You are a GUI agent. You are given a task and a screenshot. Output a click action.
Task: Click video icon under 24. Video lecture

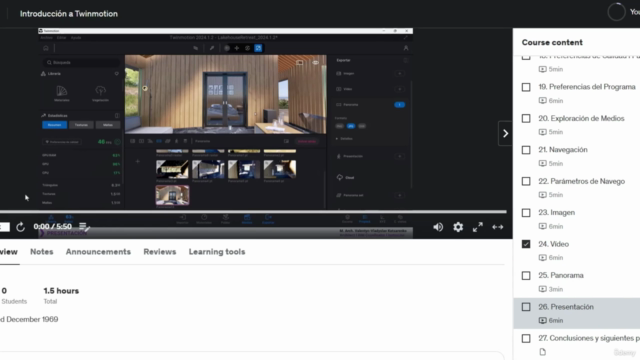pos(542,258)
